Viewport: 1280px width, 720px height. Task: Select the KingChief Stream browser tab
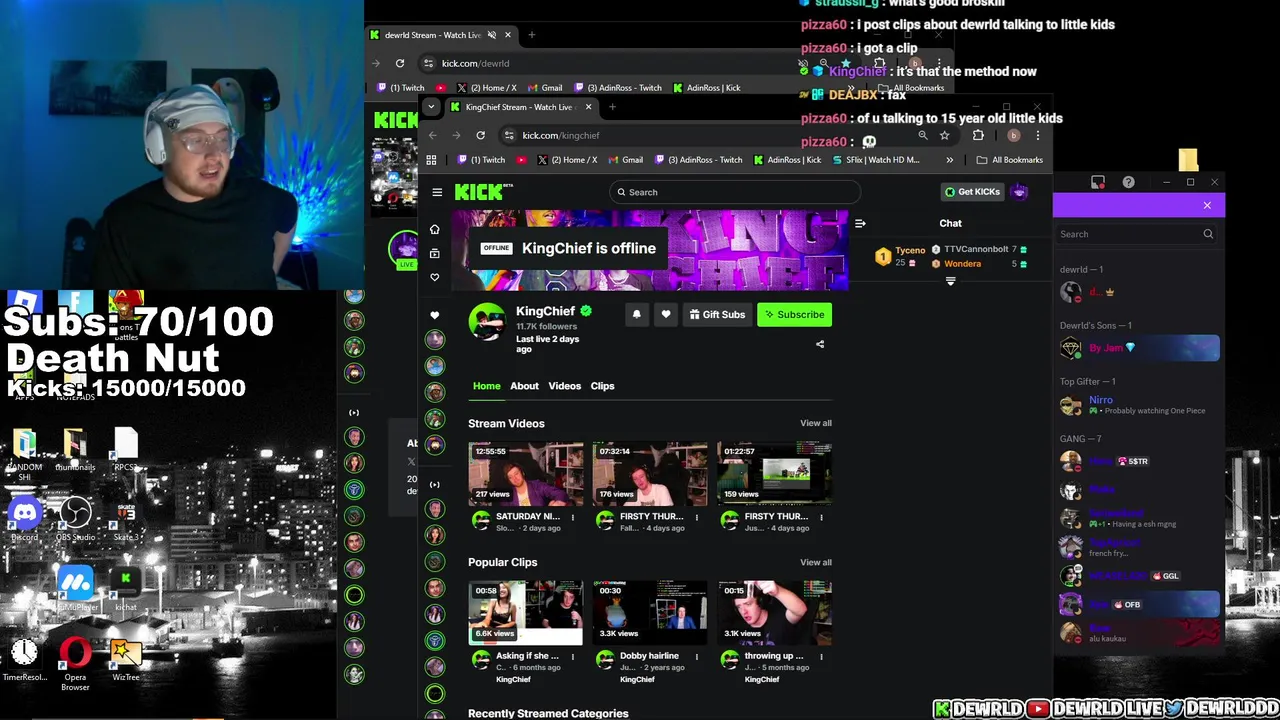(x=520, y=107)
